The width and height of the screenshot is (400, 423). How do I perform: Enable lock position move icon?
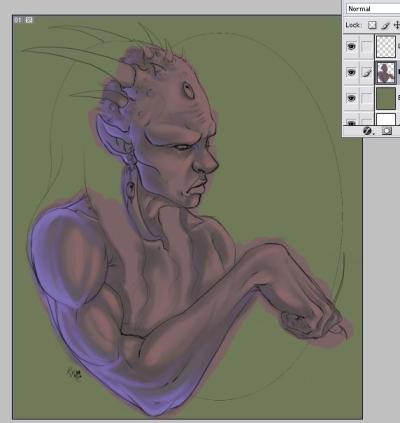tap(397, 25)
